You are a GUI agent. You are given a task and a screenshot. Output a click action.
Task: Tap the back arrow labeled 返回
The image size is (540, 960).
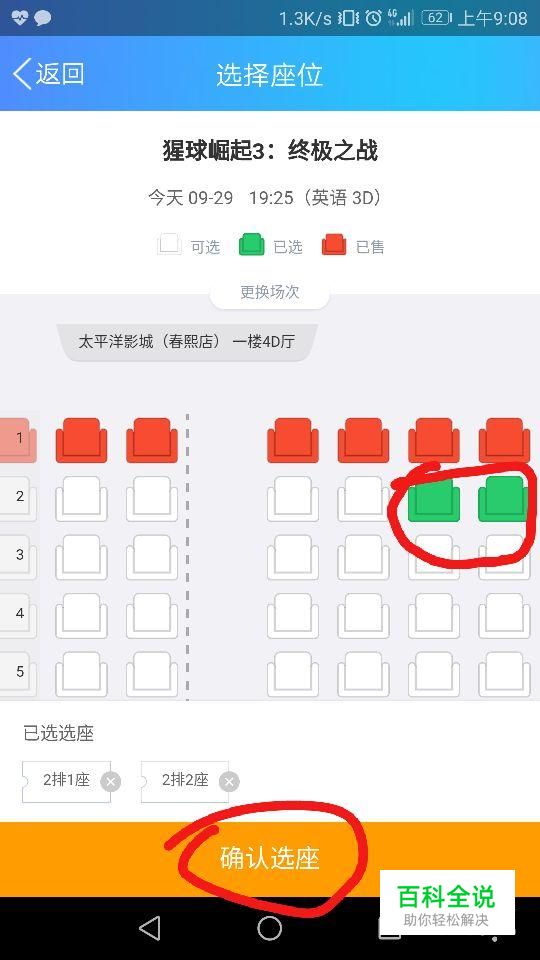[x=48, y=74]
